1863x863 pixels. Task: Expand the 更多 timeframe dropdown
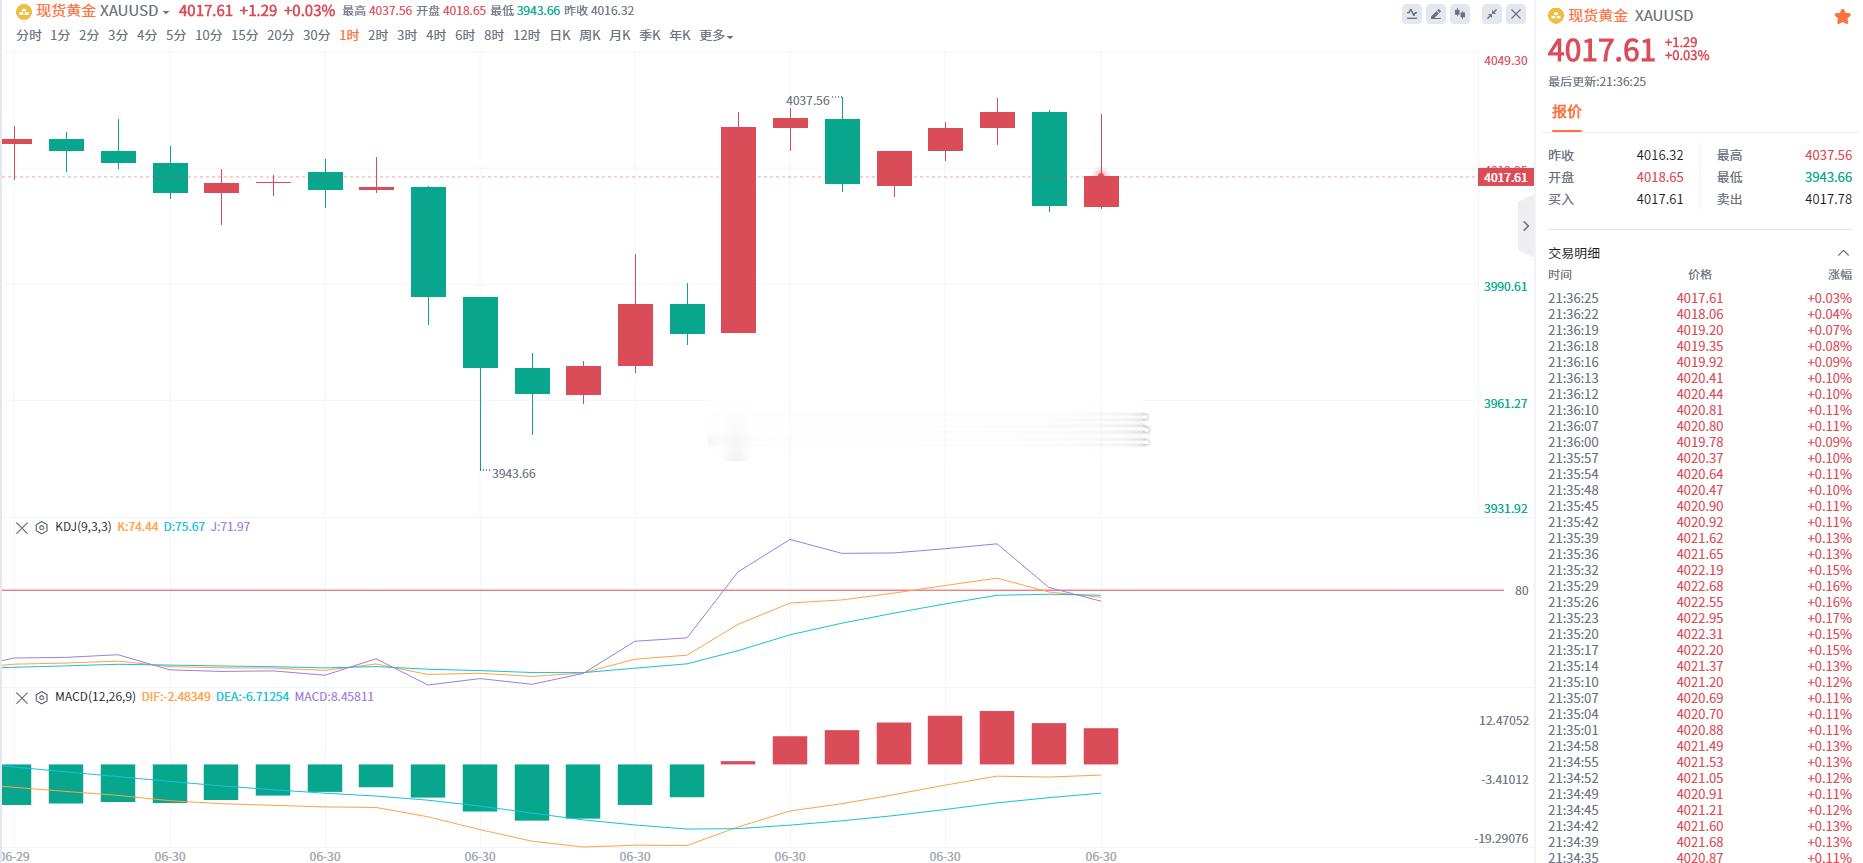[716, 36]
